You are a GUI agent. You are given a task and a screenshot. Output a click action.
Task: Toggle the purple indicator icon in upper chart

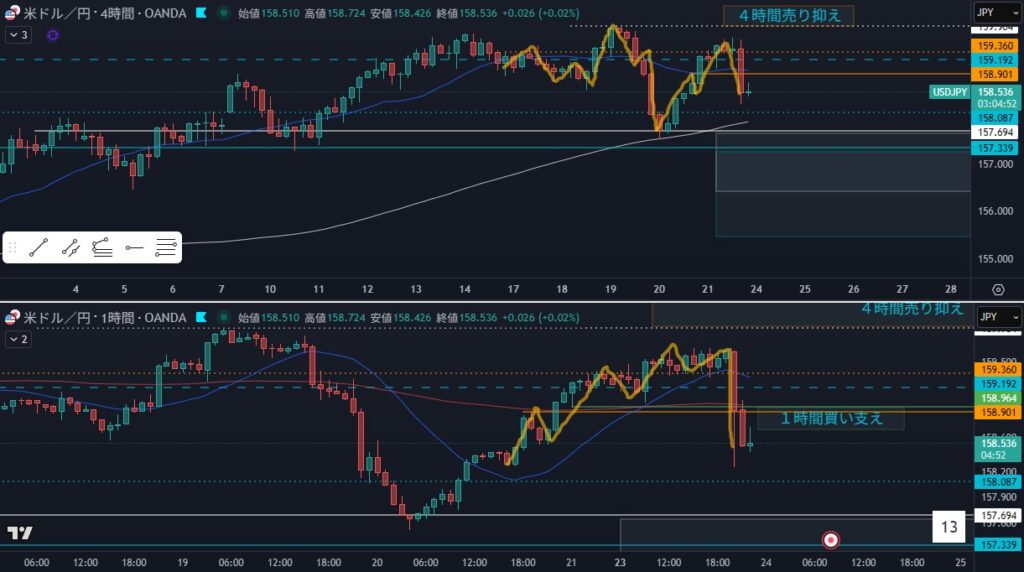pyautogui.click(x=52, y=35)
